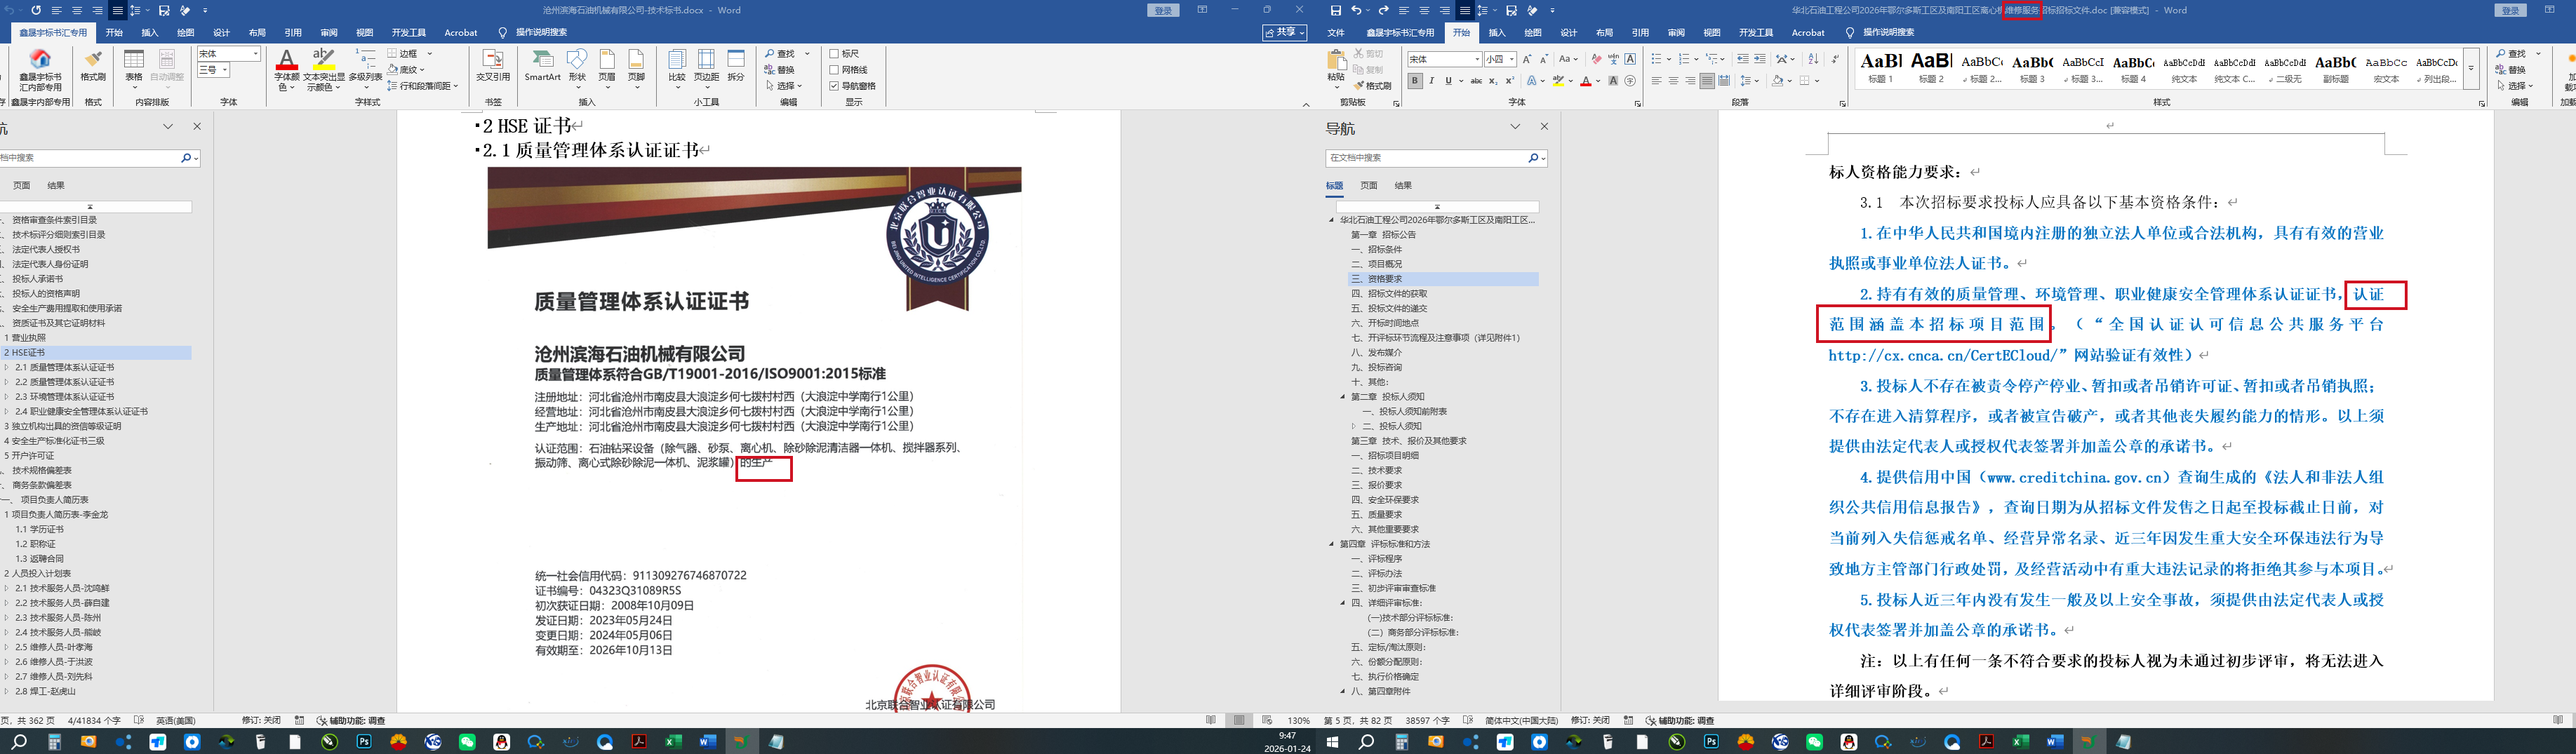Viewport: 2576px width, 754px height.
Task: Open the 插入 tab in right Word window
Action: point(1497,32)
